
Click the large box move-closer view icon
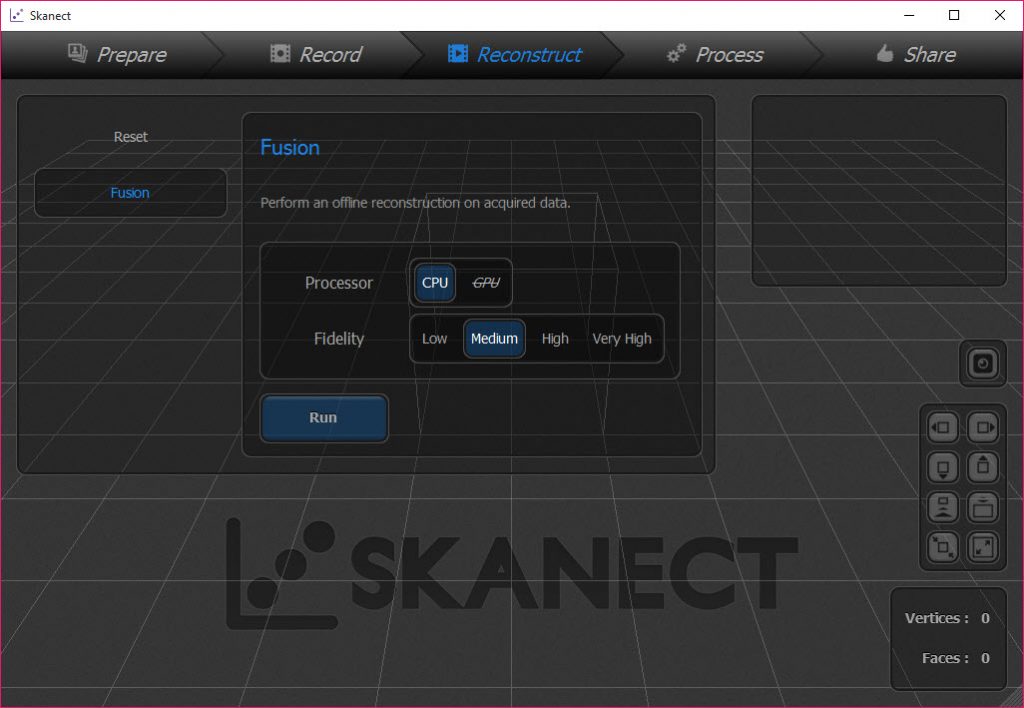982,507
